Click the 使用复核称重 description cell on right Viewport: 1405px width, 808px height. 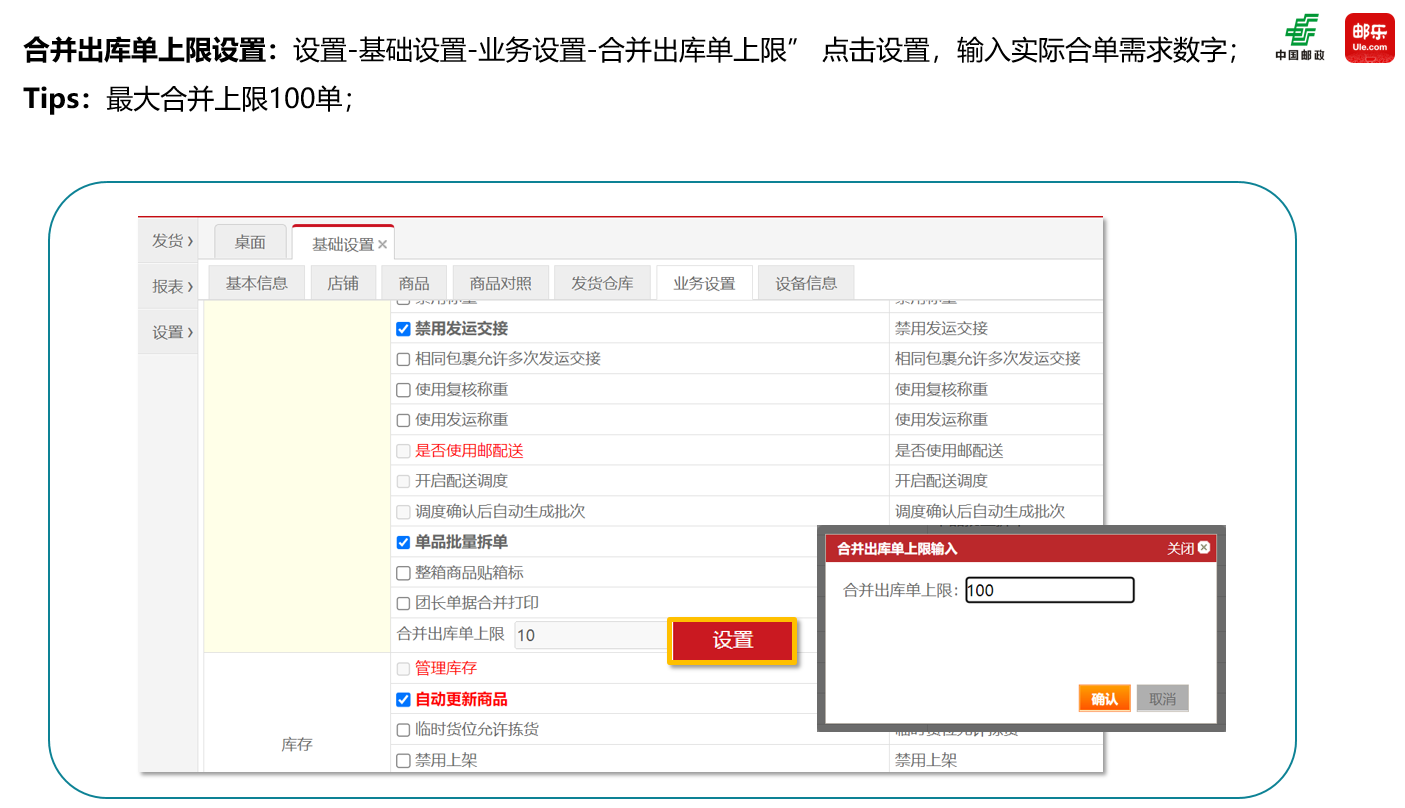(996, 389)
